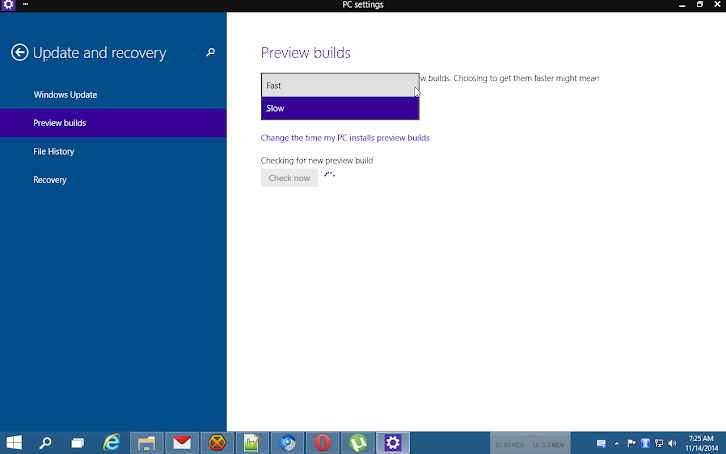Launch Opera from taskbar
726x454 pixels.
point(323,443)
